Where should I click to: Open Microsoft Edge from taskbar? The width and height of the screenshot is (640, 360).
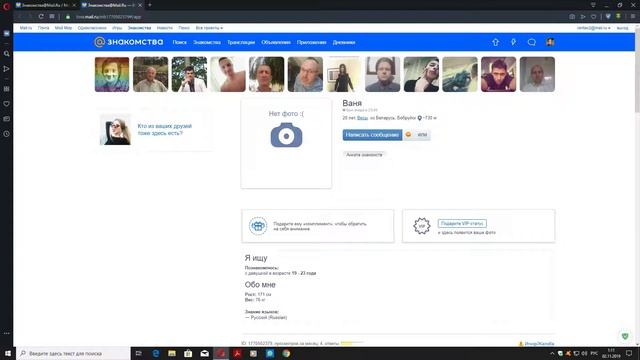point(156,353)
